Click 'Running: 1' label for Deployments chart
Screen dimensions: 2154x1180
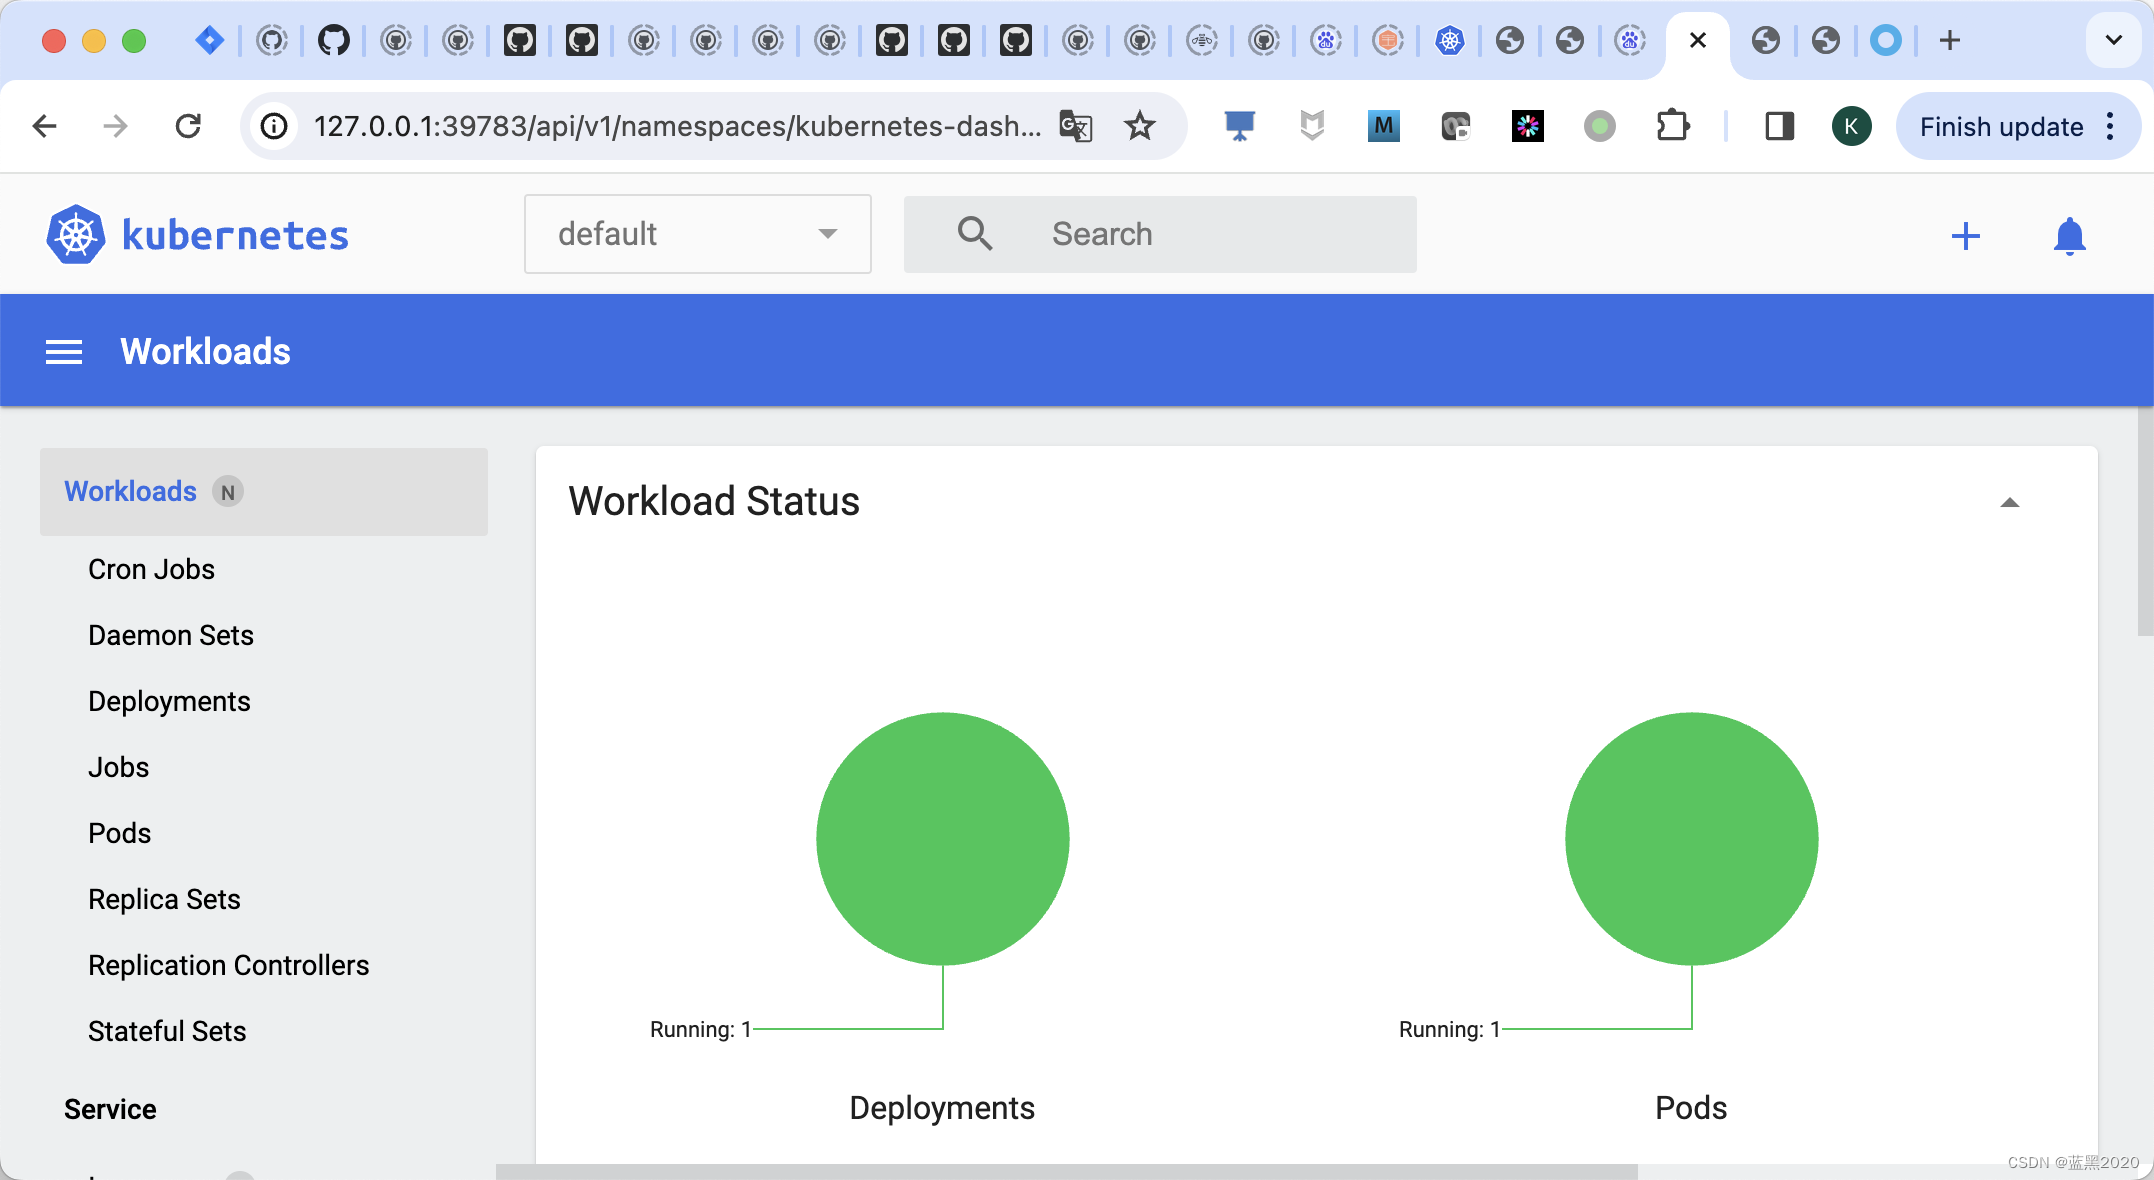(700, 1029)
